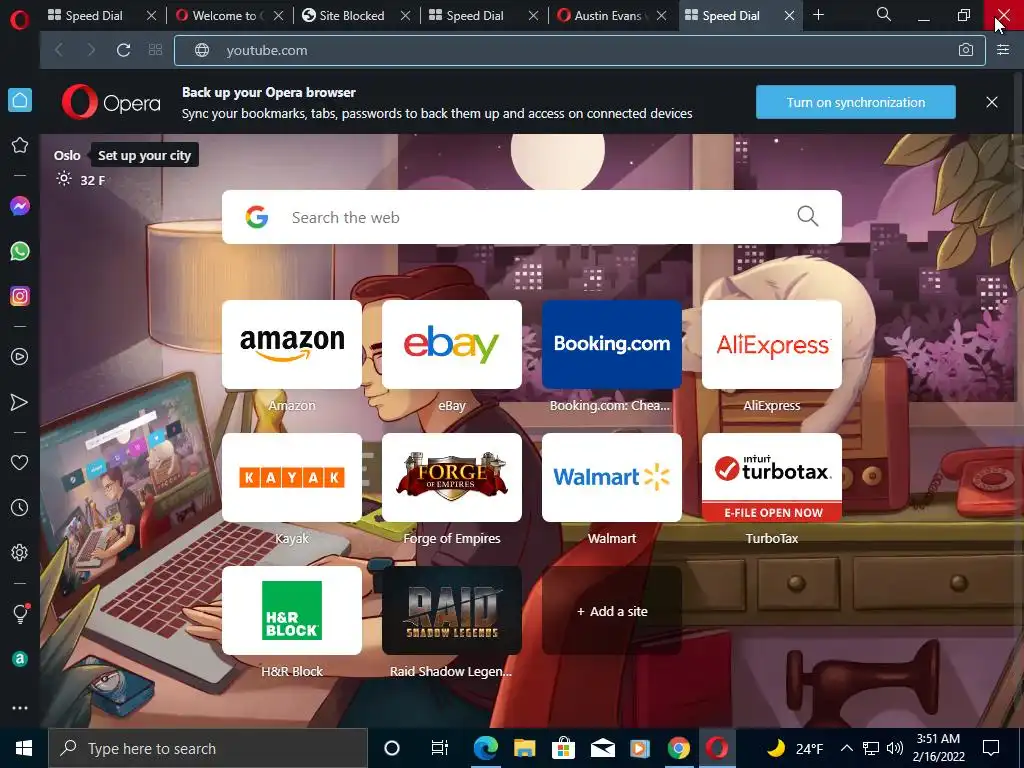1024x768 pixels.
Task: Add a site to Speed Dial
Action: point(612,611)
